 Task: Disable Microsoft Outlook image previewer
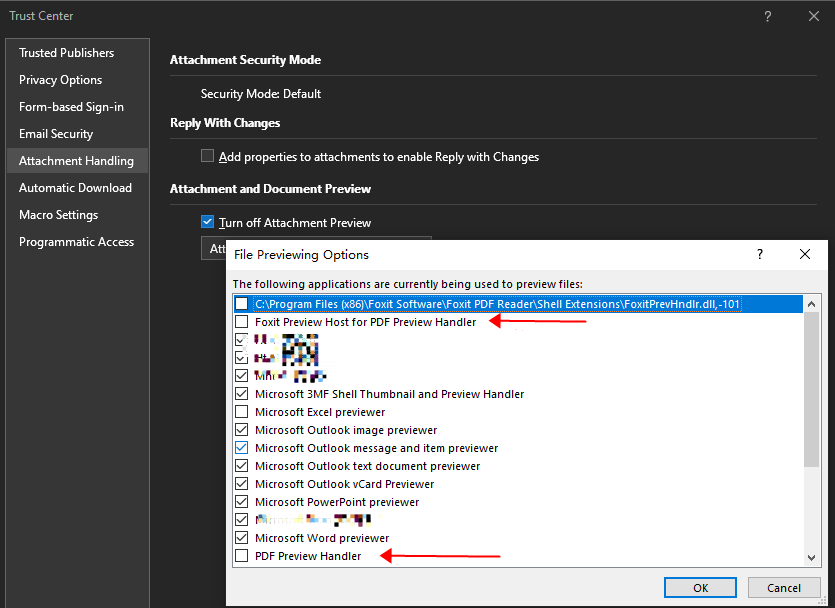242,430
